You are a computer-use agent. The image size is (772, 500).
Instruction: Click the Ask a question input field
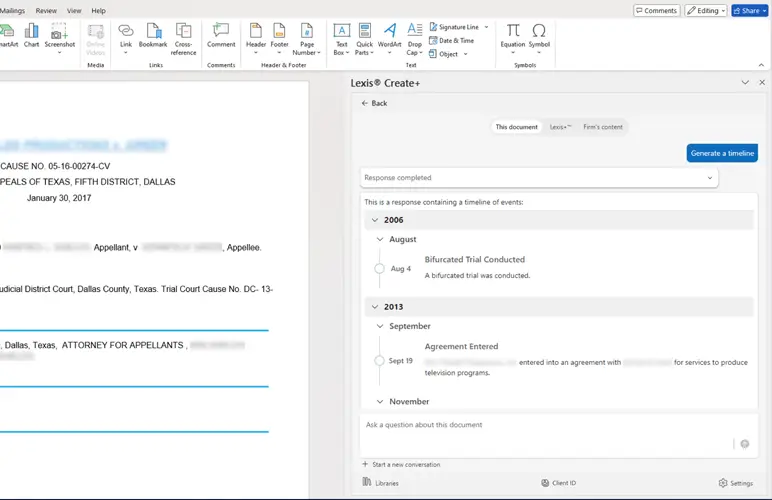click(540, 425)
